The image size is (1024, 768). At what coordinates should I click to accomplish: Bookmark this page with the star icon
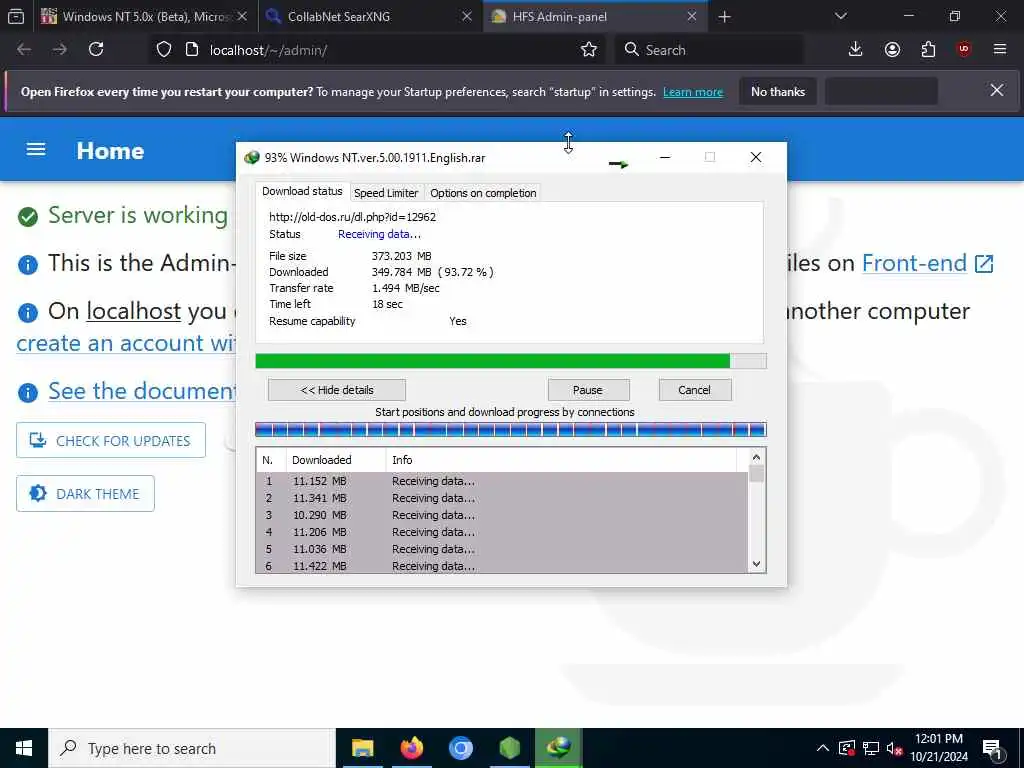(x=588, y=50)
